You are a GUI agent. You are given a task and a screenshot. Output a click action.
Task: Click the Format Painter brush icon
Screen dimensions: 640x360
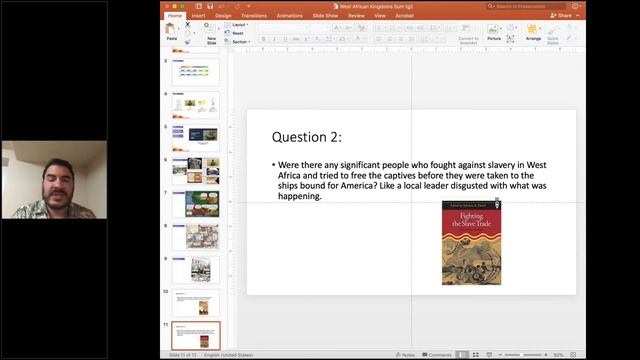(x=188, y=42)
